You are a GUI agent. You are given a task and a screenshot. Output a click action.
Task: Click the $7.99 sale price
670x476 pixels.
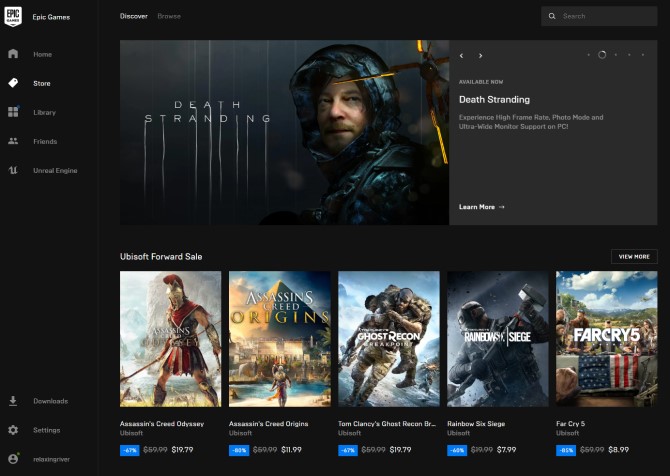pos(506,450)
